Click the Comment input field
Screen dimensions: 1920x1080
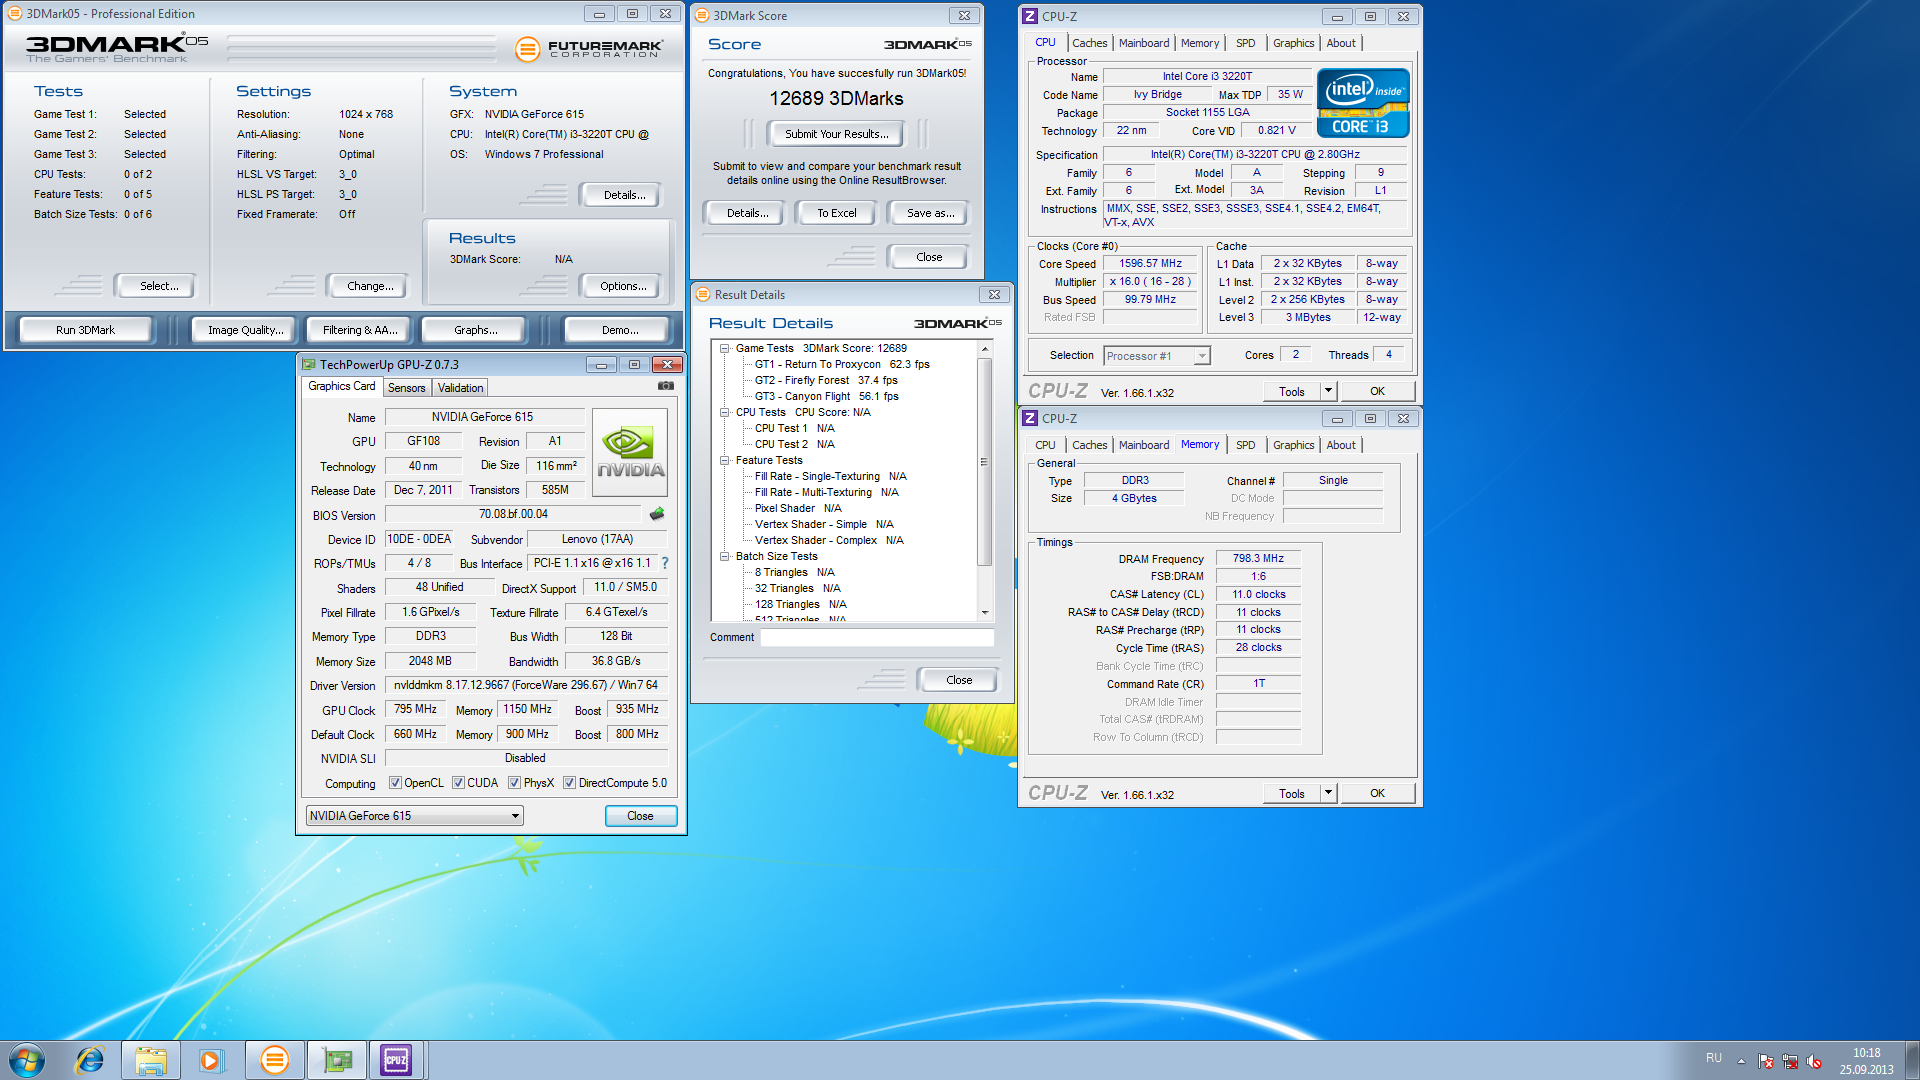click(876, 637)
